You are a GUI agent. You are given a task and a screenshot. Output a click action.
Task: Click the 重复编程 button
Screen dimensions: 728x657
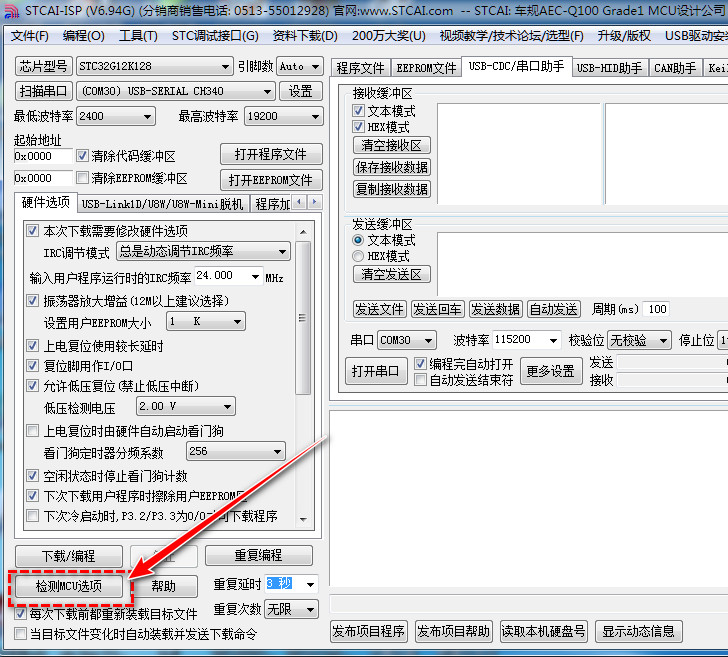click(x=259, y=555)
